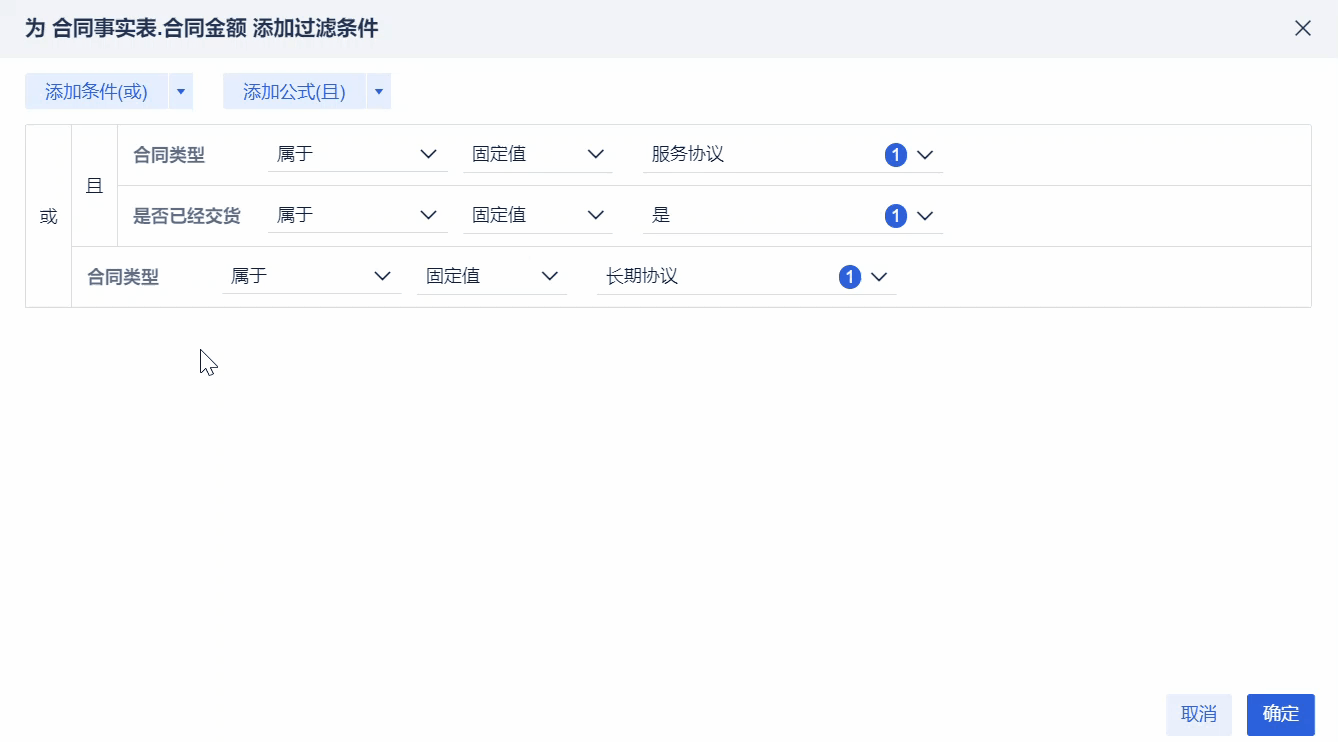Image resolution: width=1338 pixels, height=742 pixels.
Task: Open 属于 operator dropdown in 长期协议 row
Action: click(311, 277)
